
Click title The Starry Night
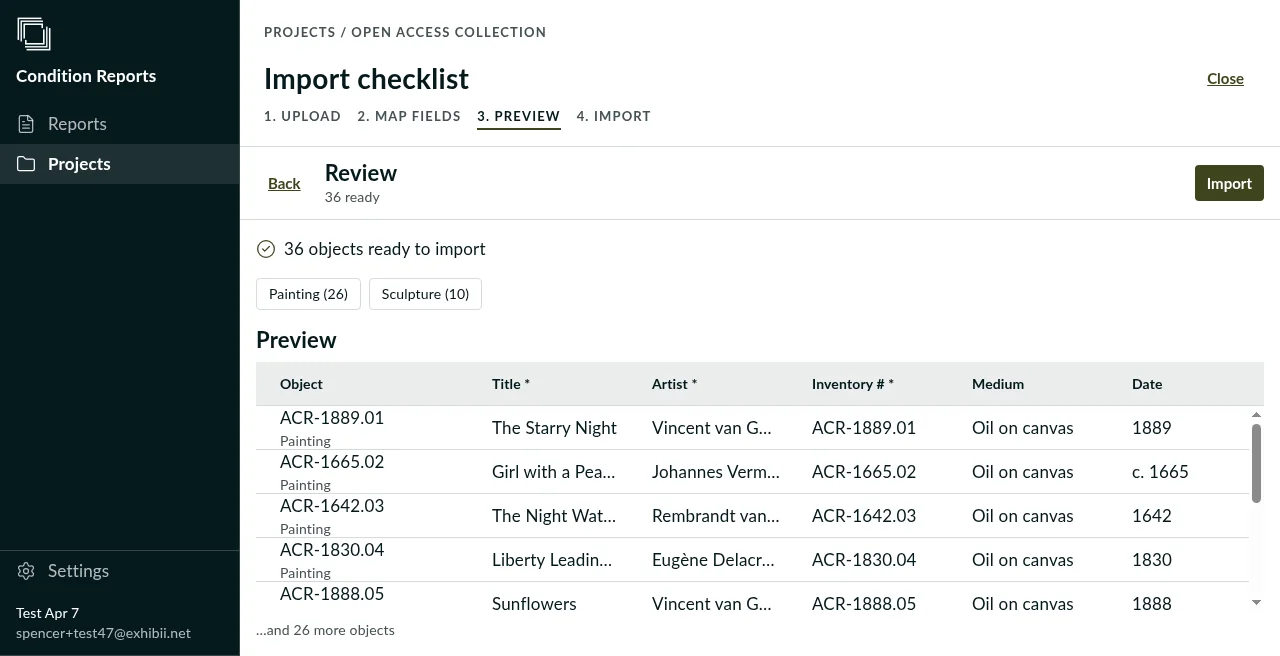[554, 428]
